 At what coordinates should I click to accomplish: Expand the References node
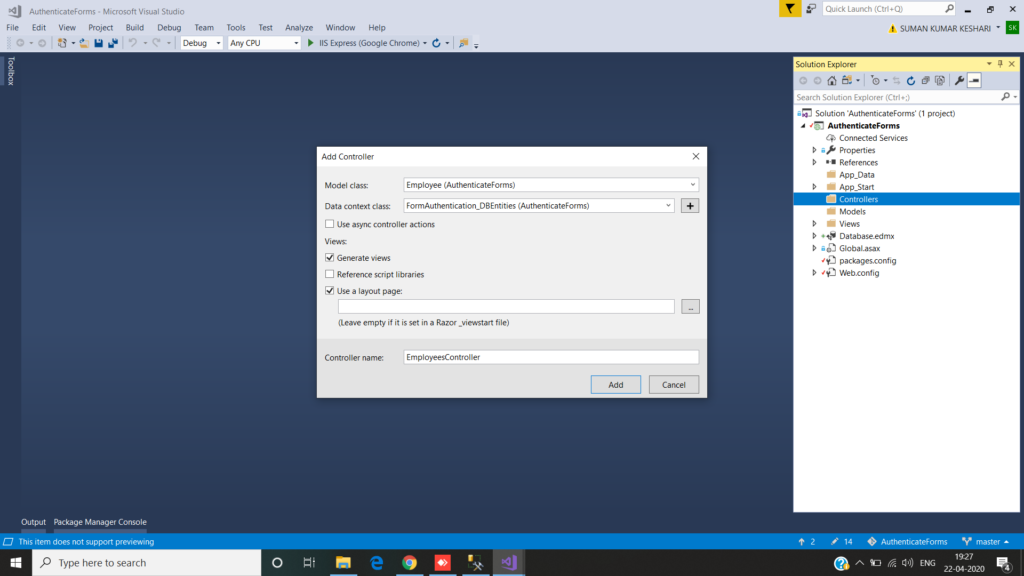pyautogui.click(x=814, y=163)
